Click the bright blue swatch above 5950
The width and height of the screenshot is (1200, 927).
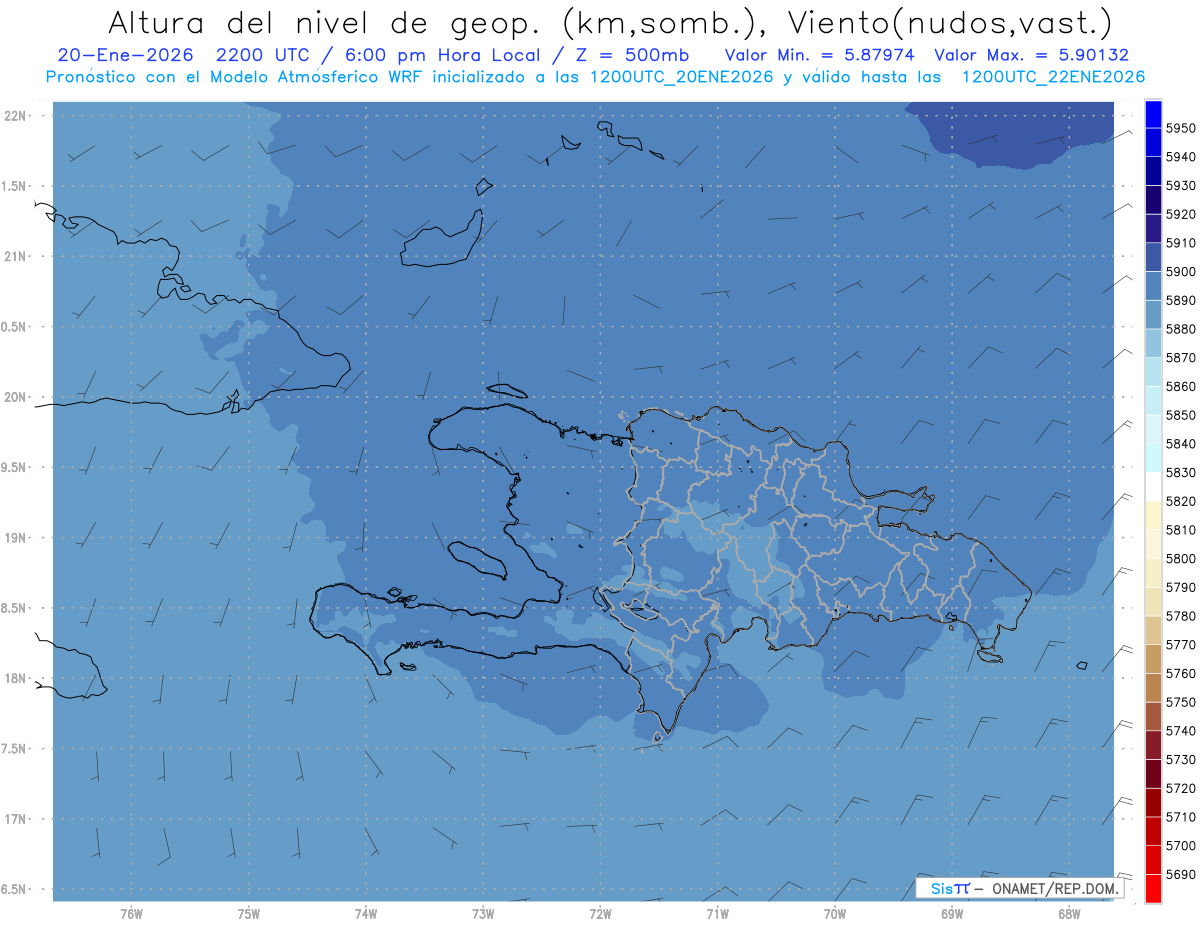[x=1153, y=114]
